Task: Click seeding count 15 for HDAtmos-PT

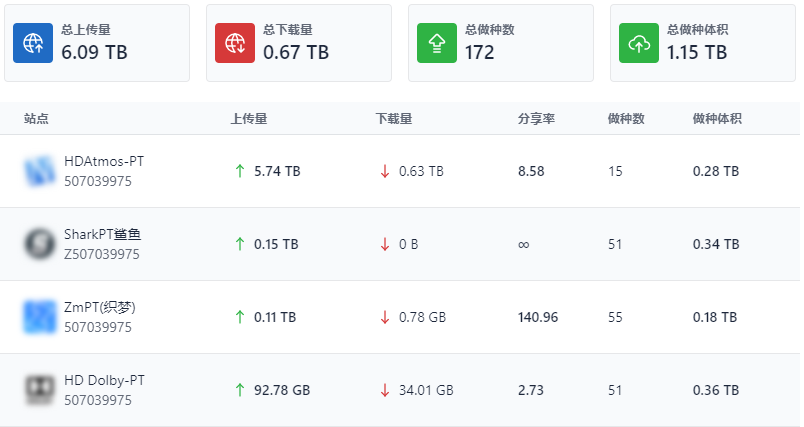Action: 615,171
